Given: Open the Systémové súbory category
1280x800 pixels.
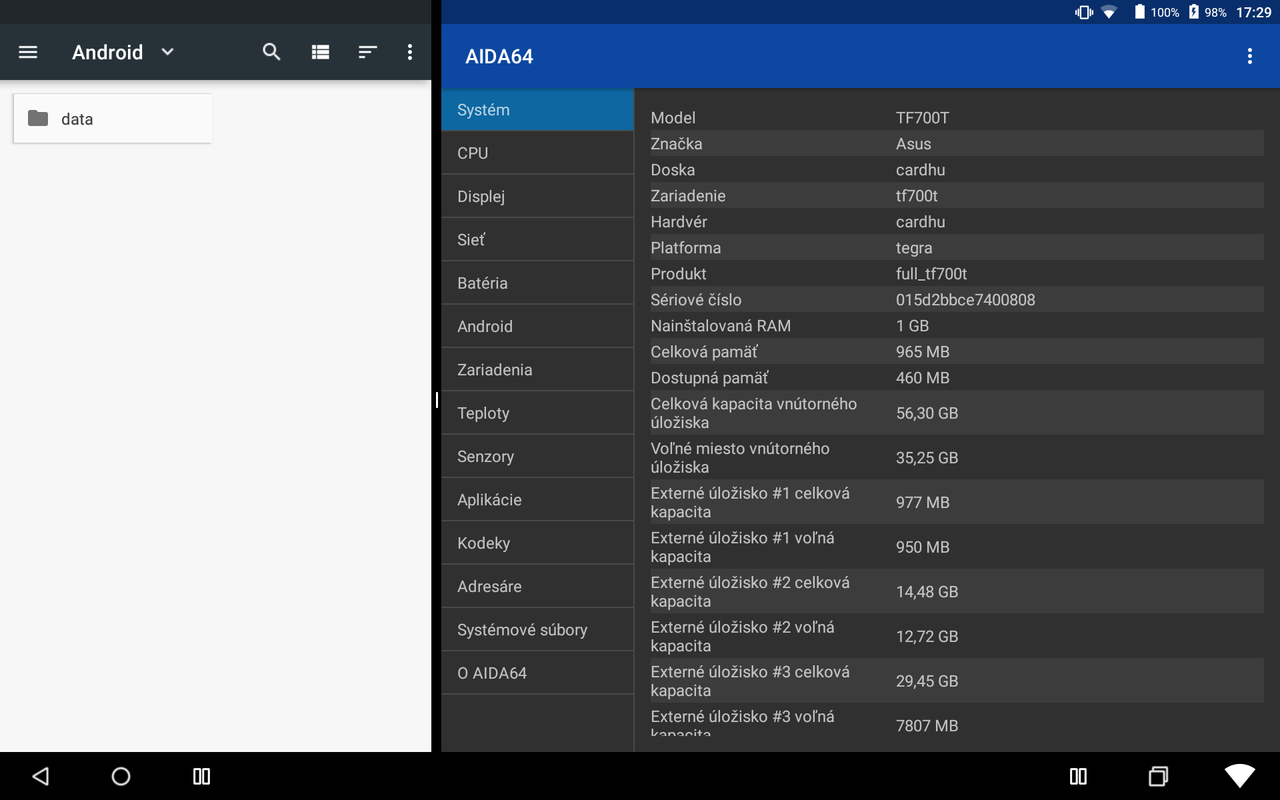Looking at the screenshot, I should 537,630.
